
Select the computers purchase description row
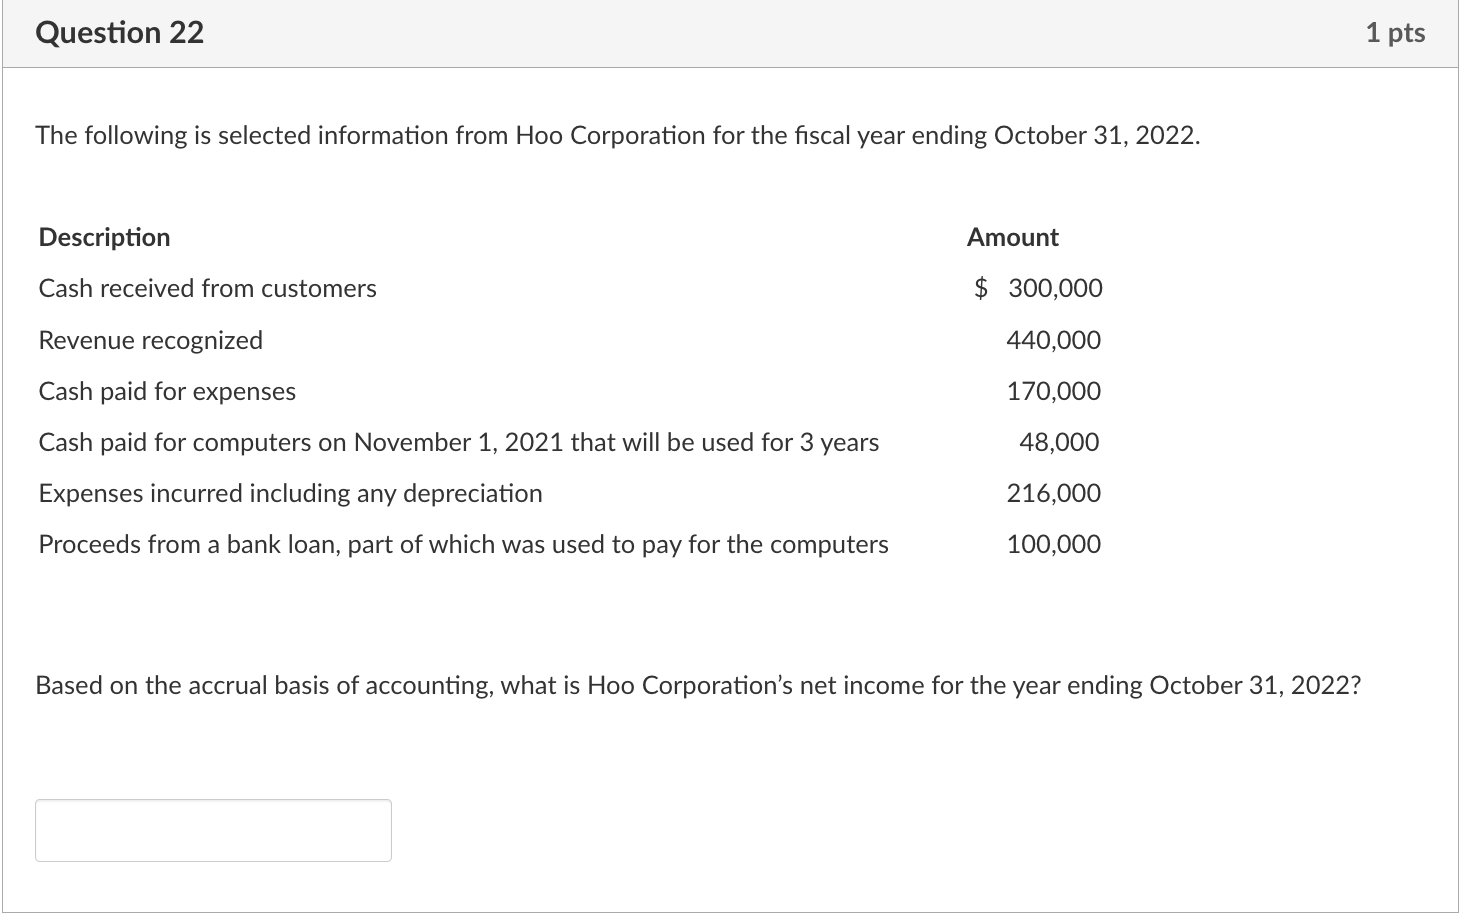[x=458, y=442]
